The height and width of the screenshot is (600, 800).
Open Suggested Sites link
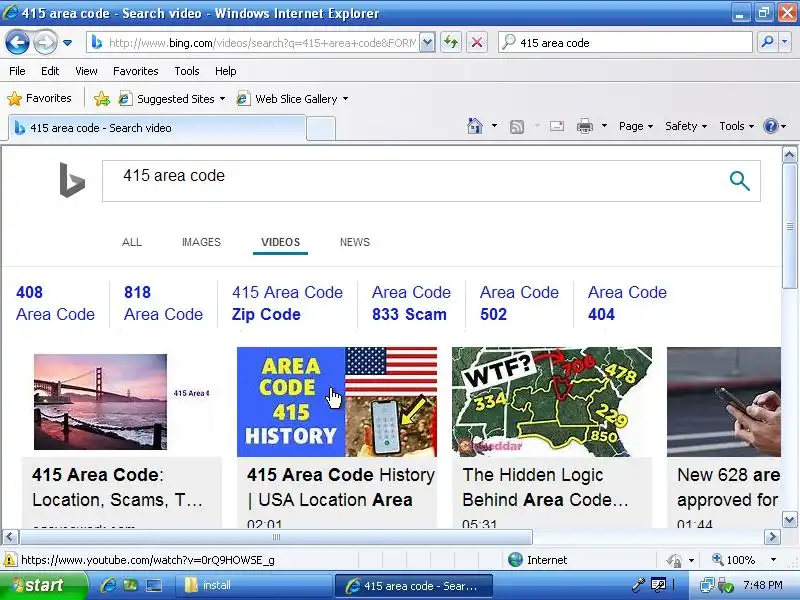click(x=171, y=98)
